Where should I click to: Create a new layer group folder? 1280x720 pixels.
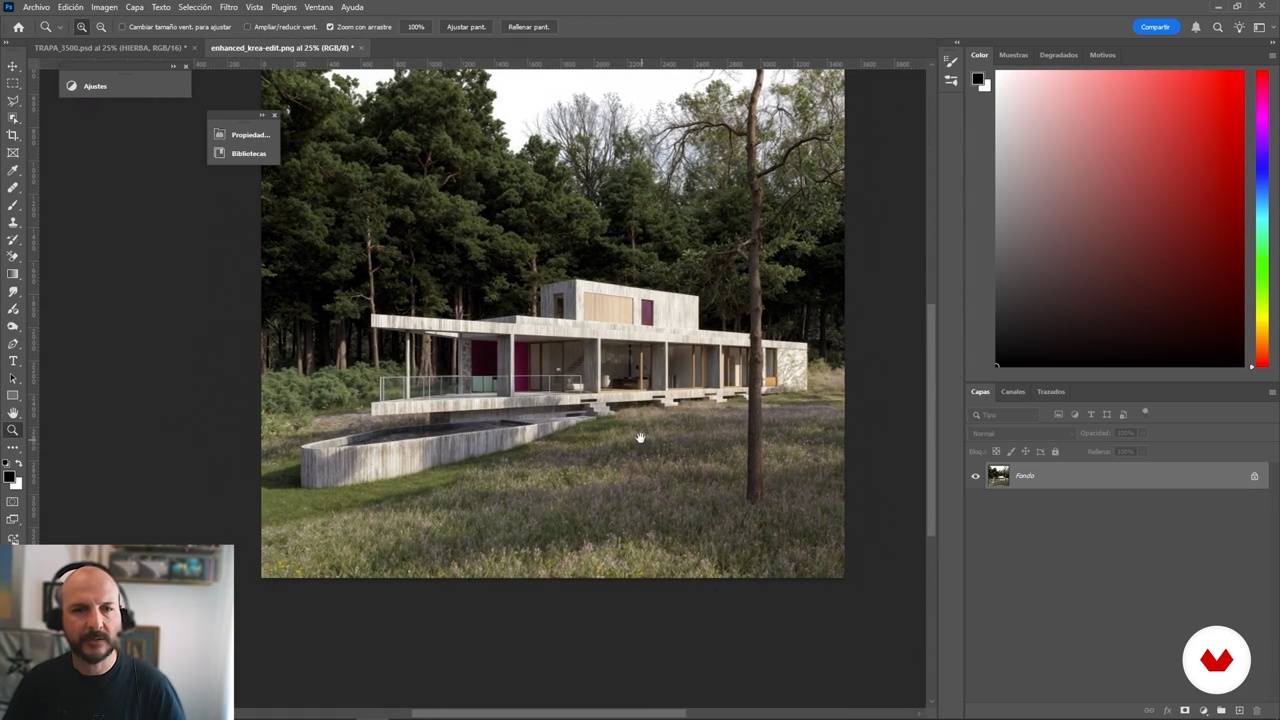point(1221,710)
